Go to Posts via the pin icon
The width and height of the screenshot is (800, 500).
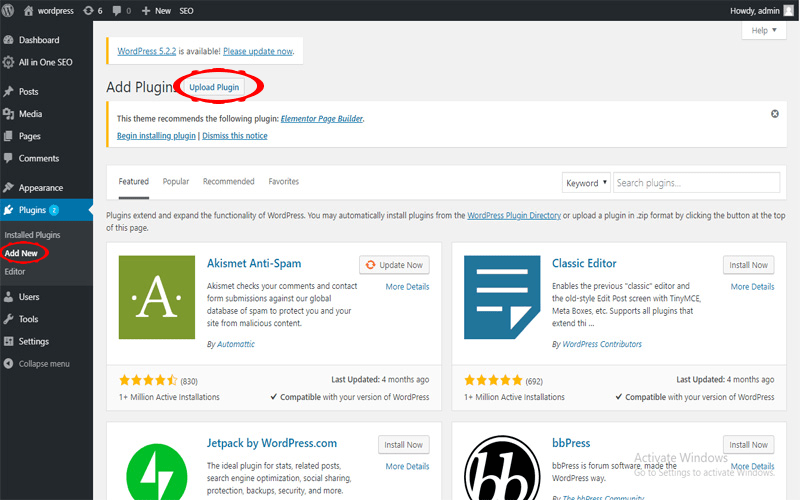8,92
